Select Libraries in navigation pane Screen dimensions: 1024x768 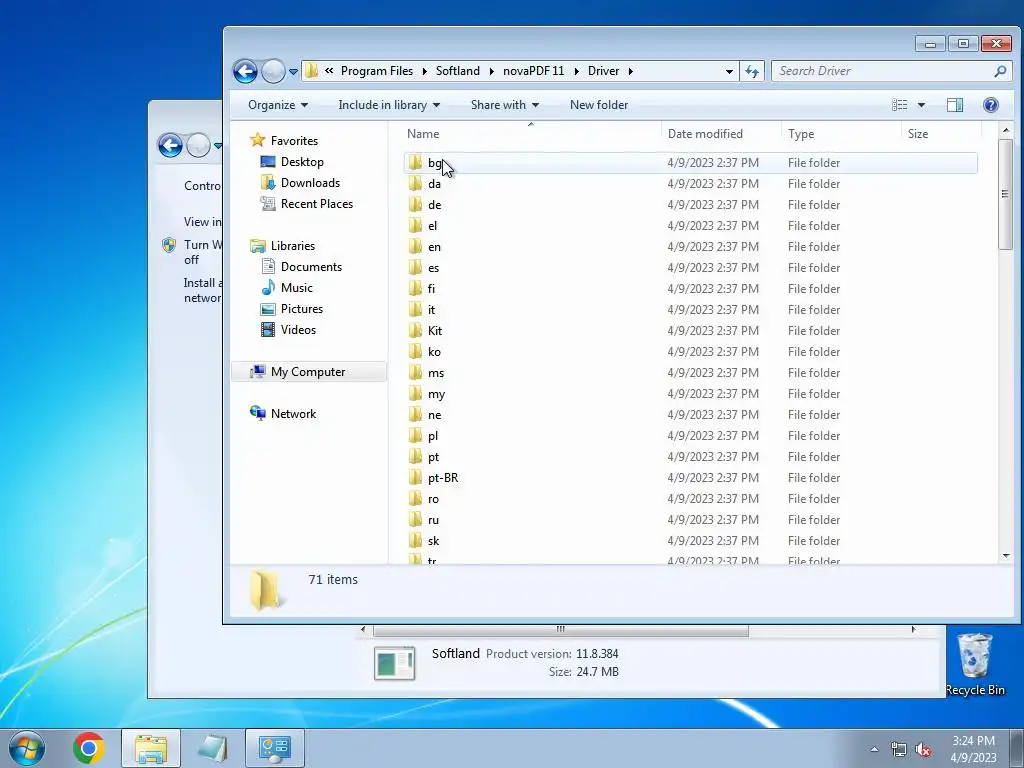[293, 246]
